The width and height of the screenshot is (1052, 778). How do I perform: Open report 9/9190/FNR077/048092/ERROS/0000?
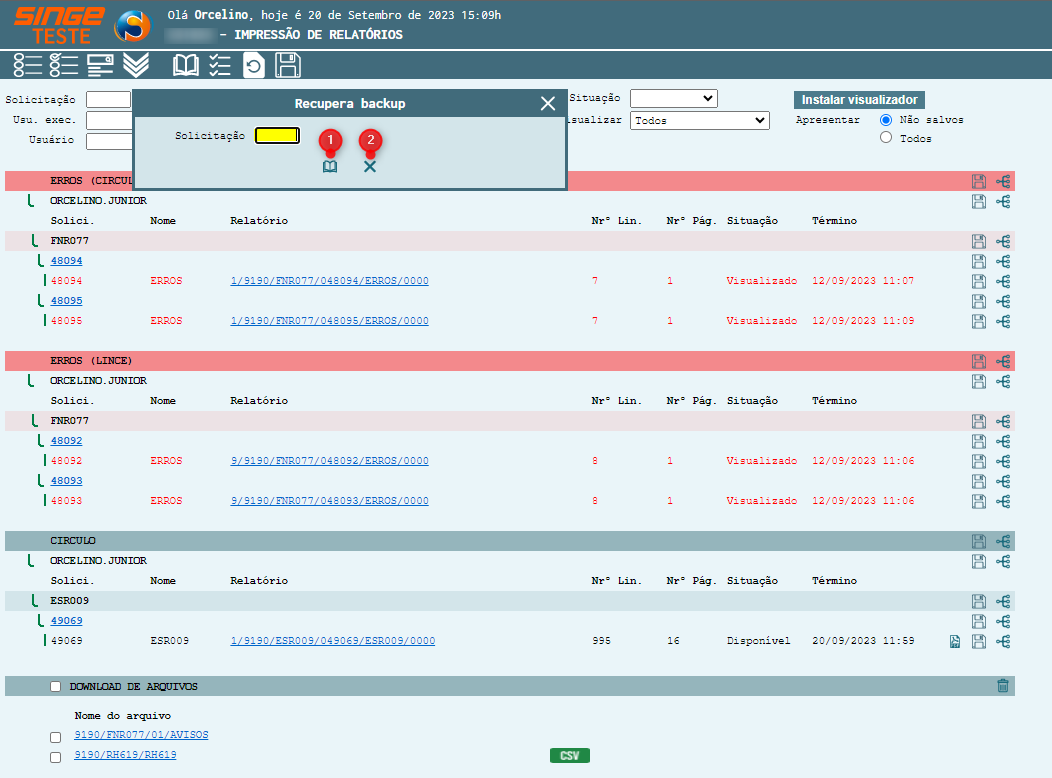[329, 461]
